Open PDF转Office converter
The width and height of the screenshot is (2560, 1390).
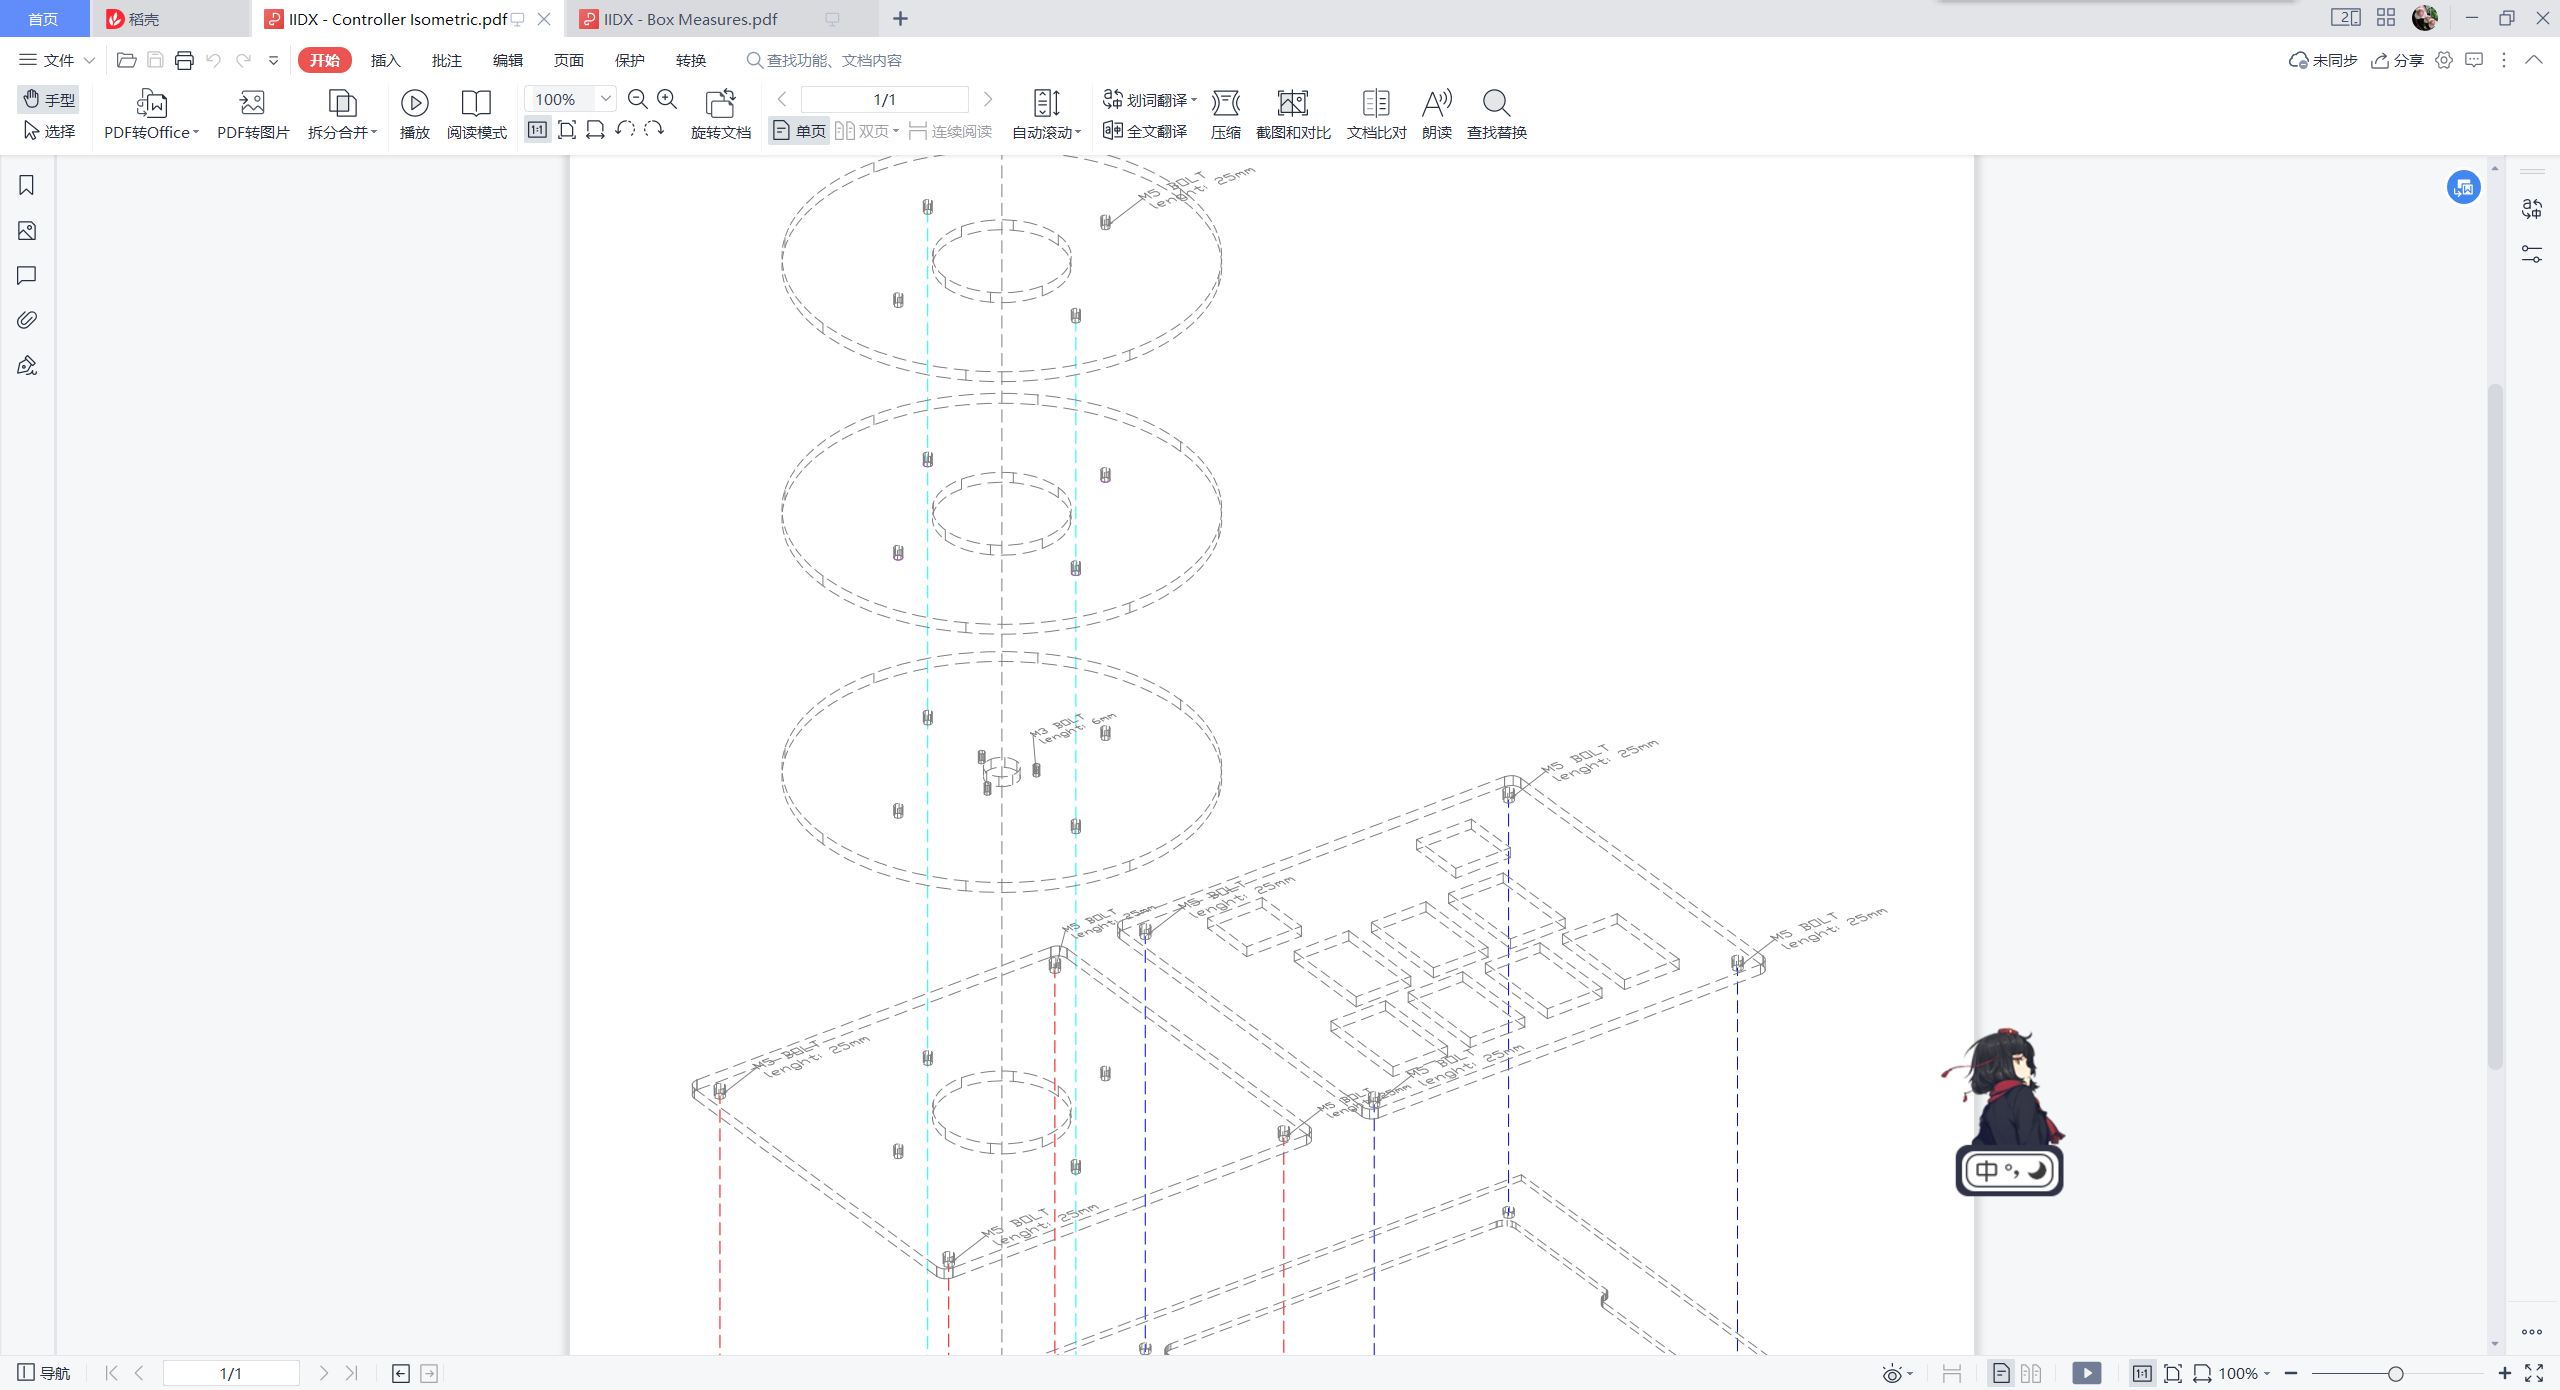click(x=151, y=114)
